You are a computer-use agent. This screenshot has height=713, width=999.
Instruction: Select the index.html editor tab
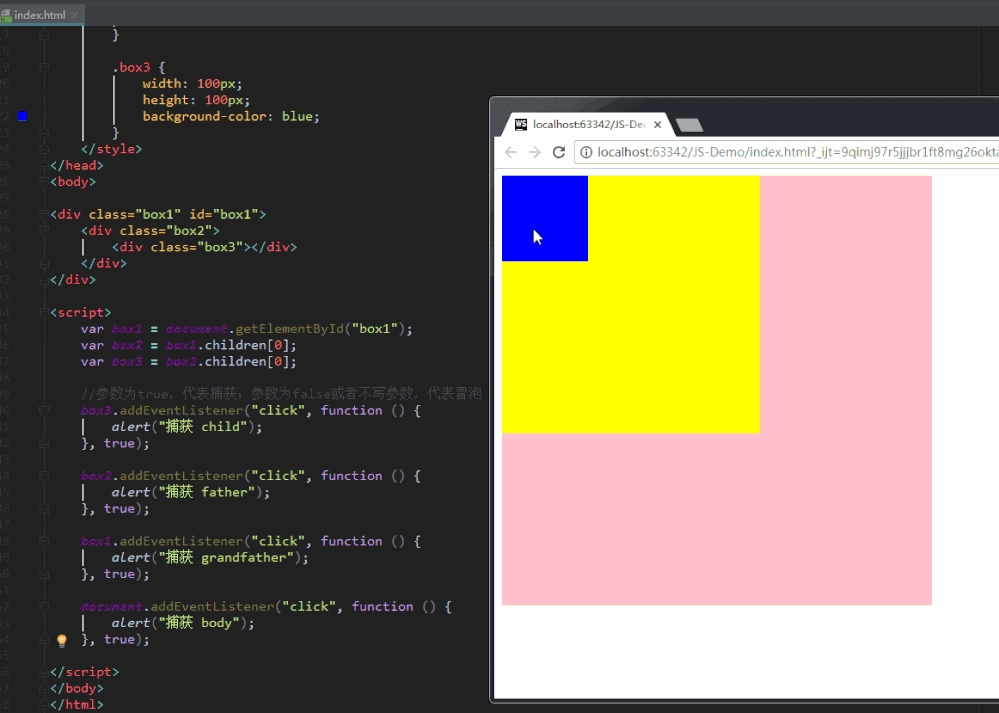(38, 15)
